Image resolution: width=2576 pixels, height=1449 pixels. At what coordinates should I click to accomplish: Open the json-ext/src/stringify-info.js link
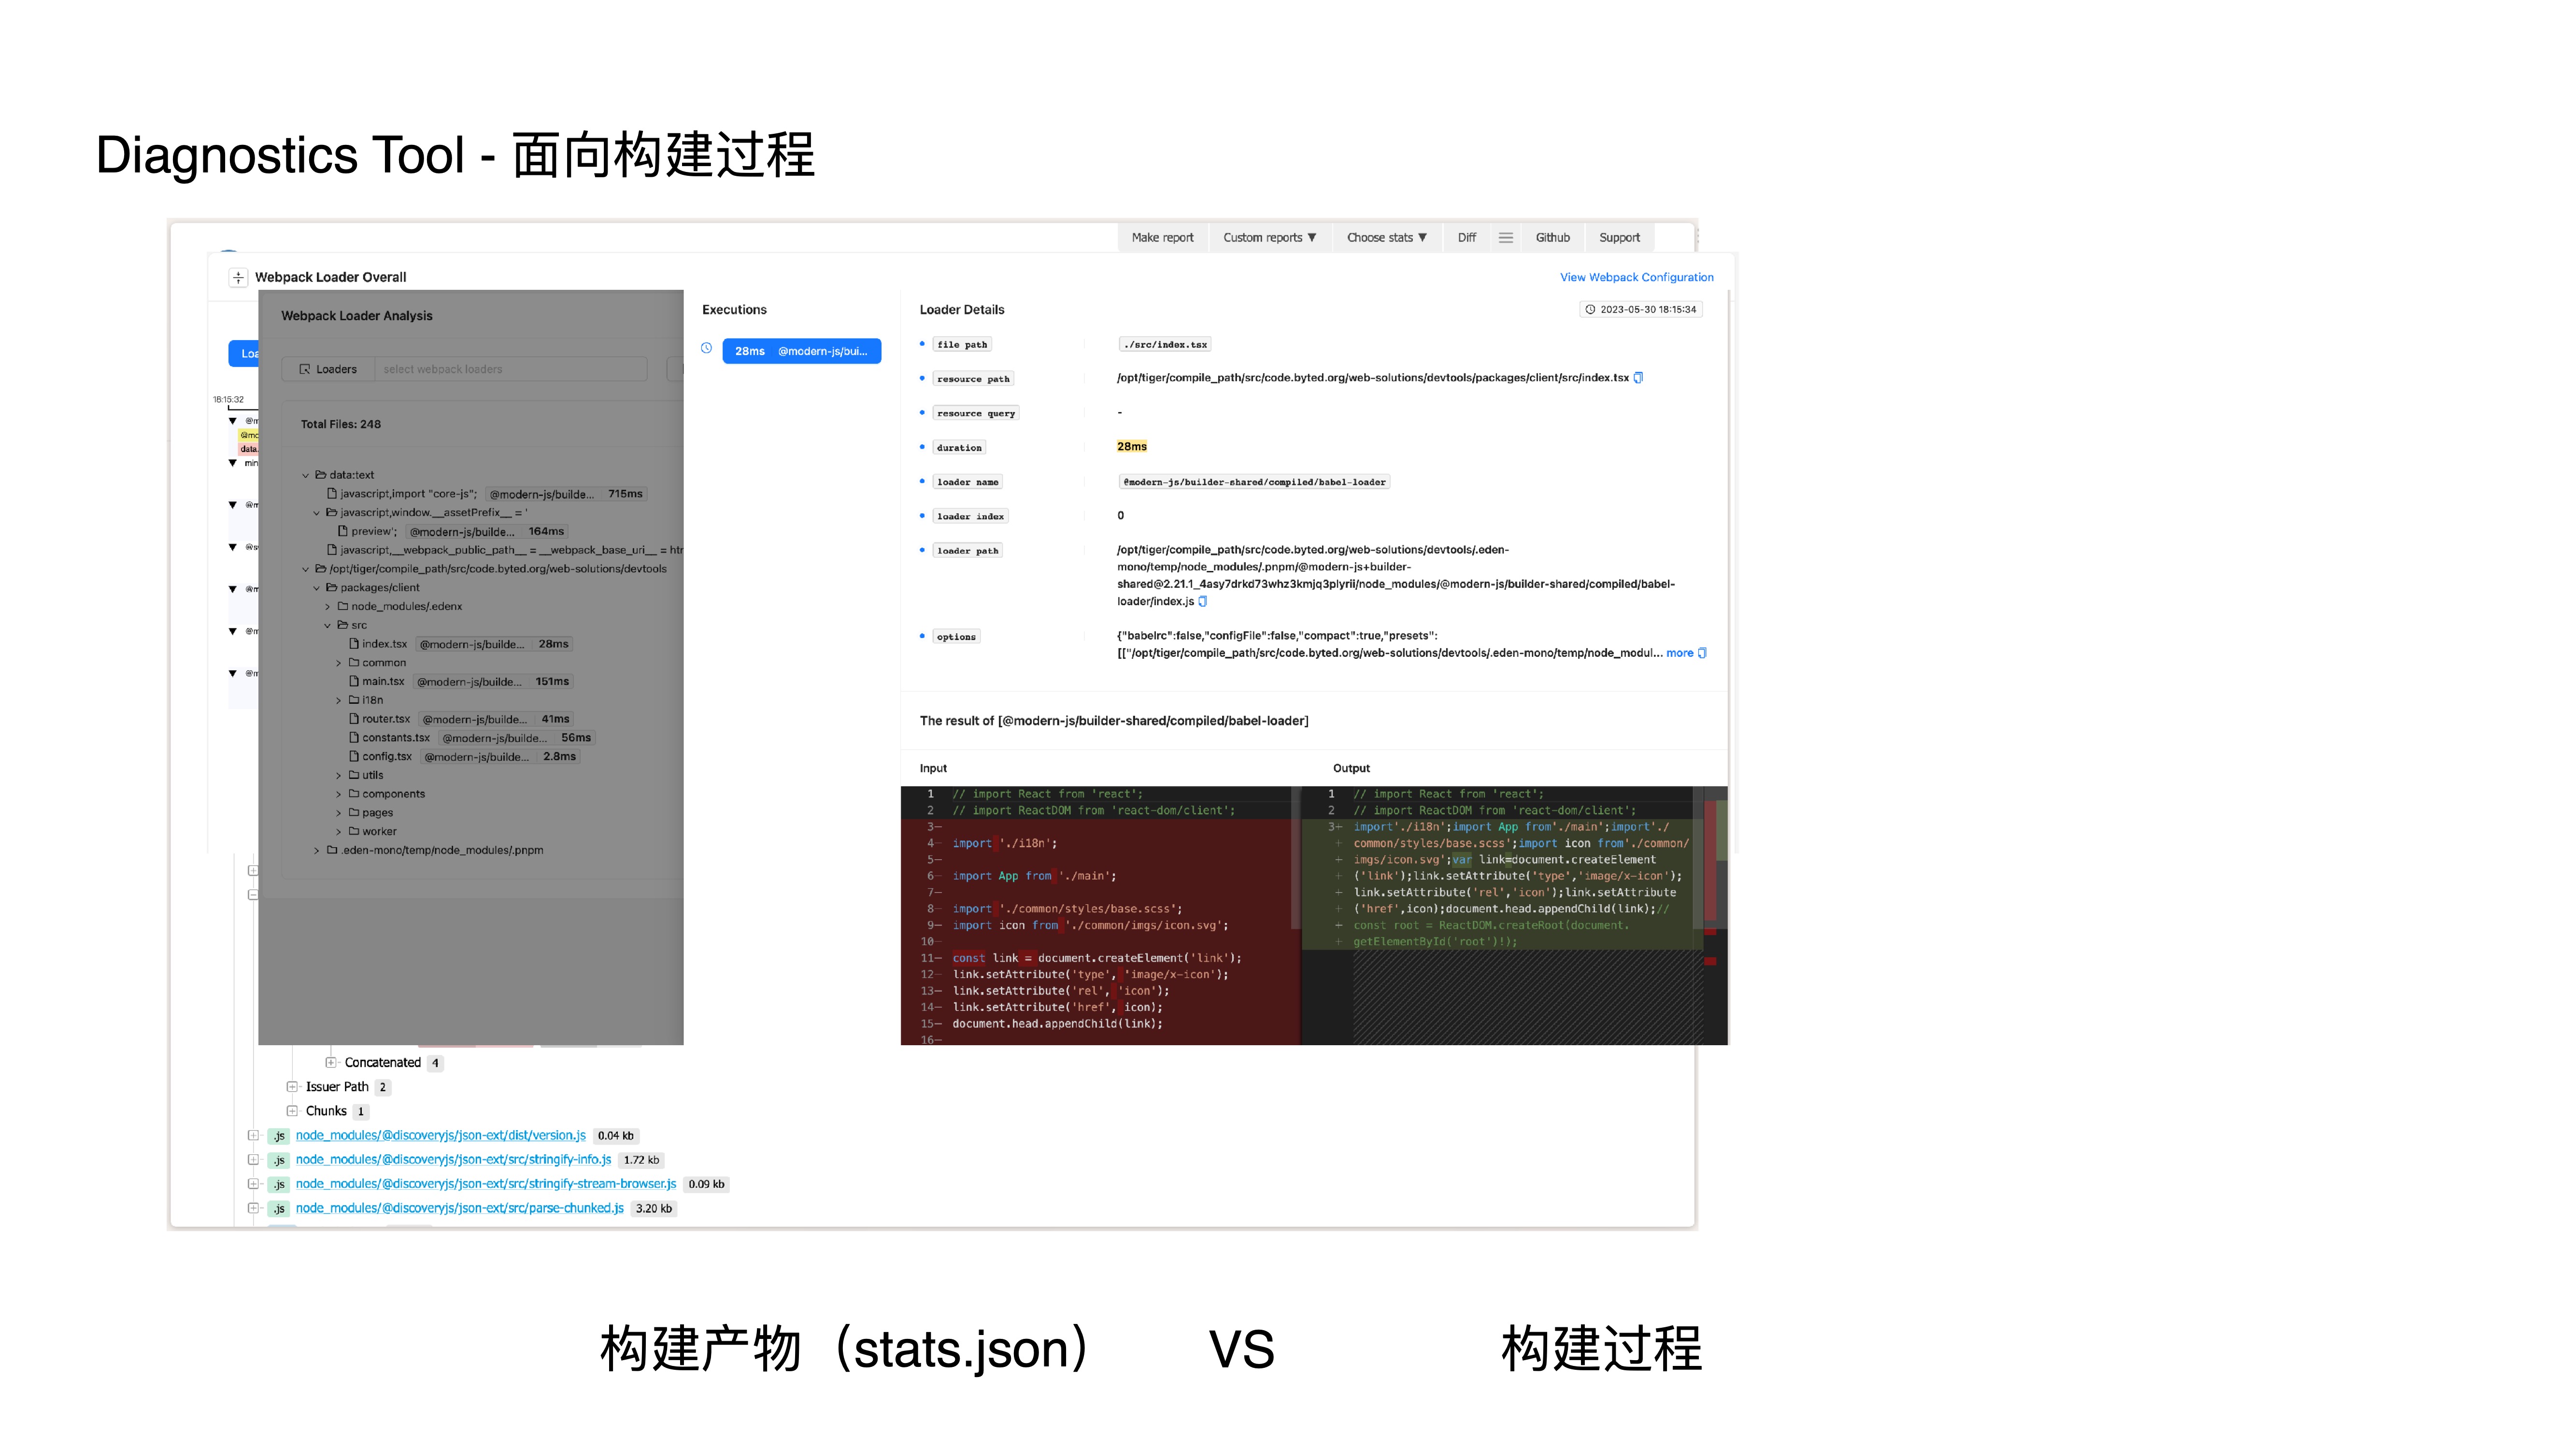click(x=453, y=1160)
